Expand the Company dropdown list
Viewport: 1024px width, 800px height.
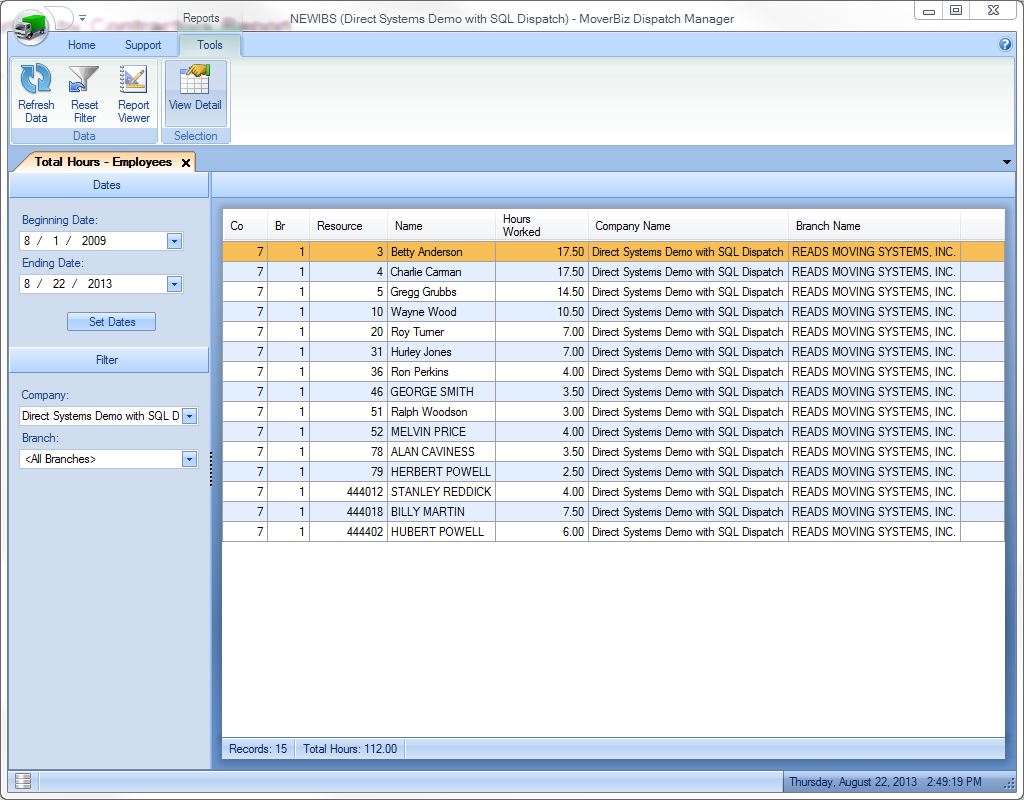(189, 416)
